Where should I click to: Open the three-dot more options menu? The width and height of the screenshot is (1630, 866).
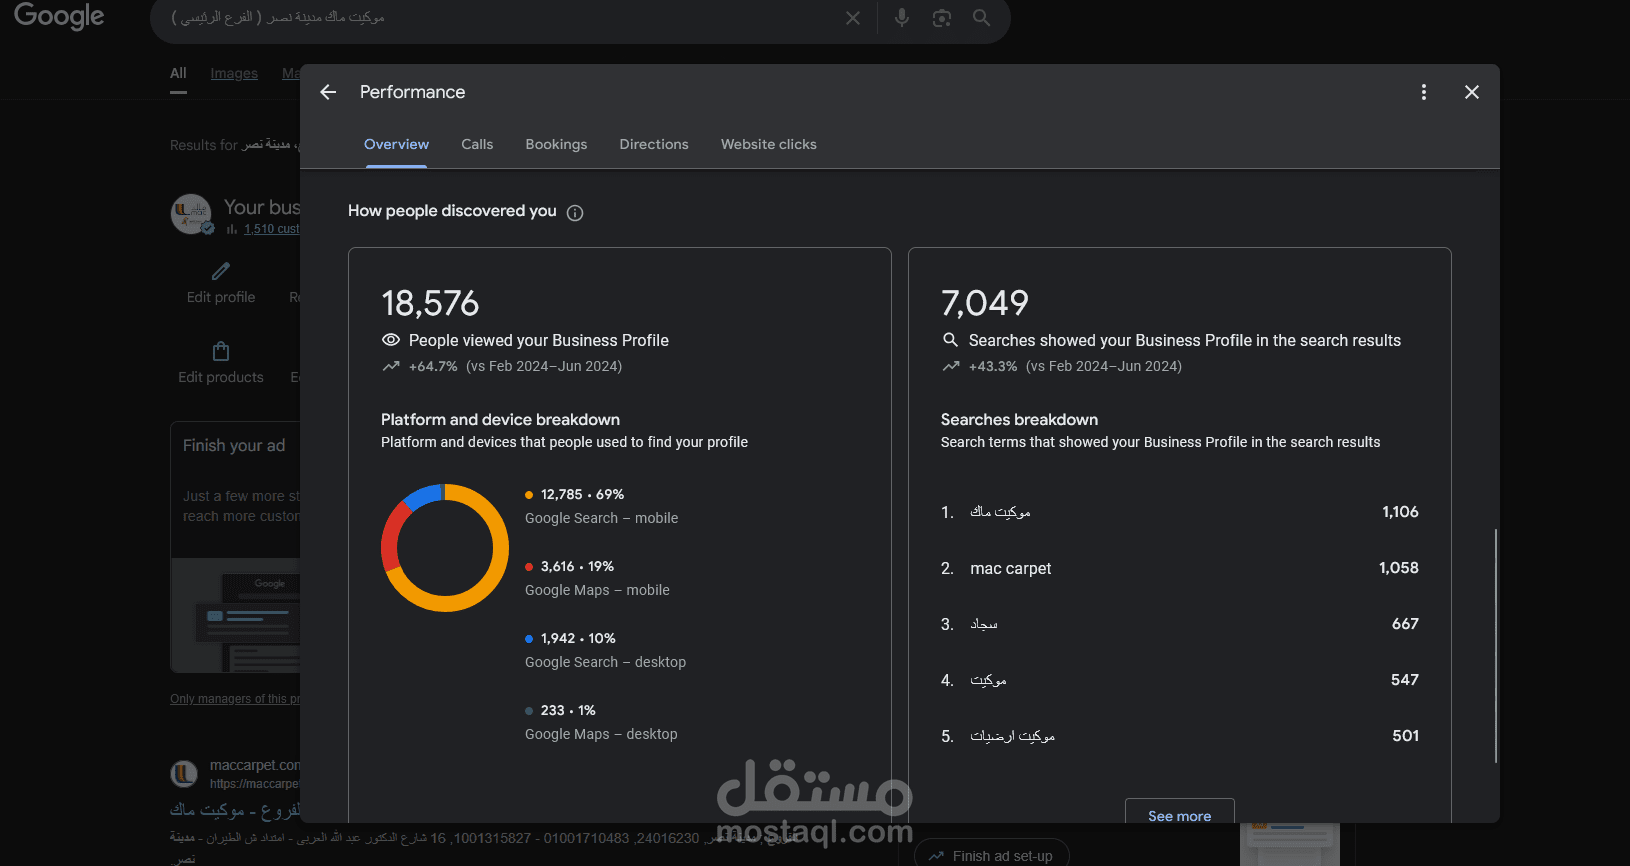tap(1424, 92)
